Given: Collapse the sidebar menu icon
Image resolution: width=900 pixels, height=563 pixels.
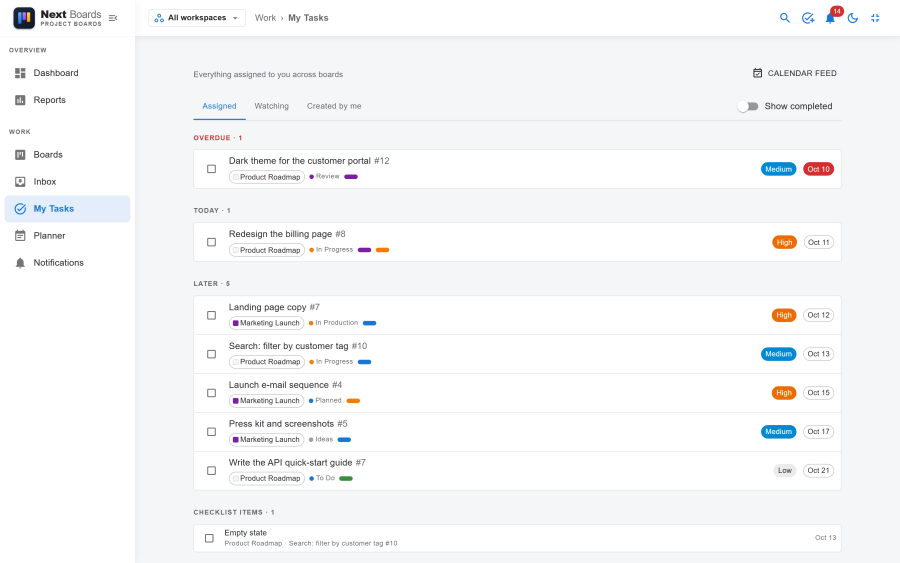Looking at the screenshot, I should coord(113,18).
